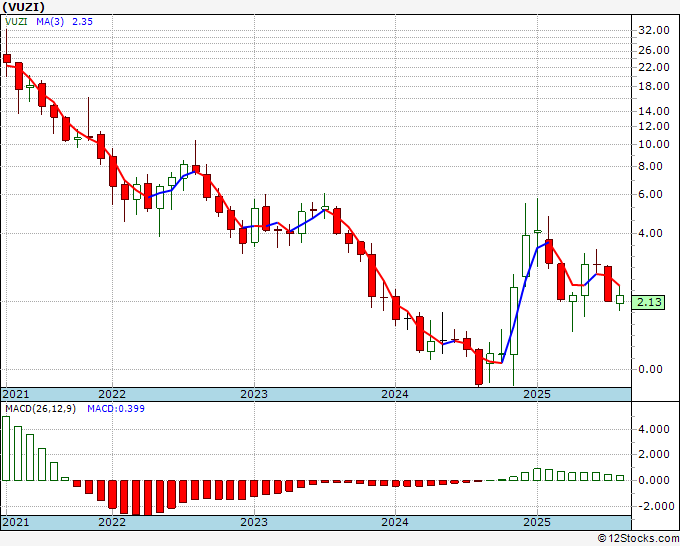Click the MA(3) indicator label
The image size is (680, 546).
click(x=50, y=22)
